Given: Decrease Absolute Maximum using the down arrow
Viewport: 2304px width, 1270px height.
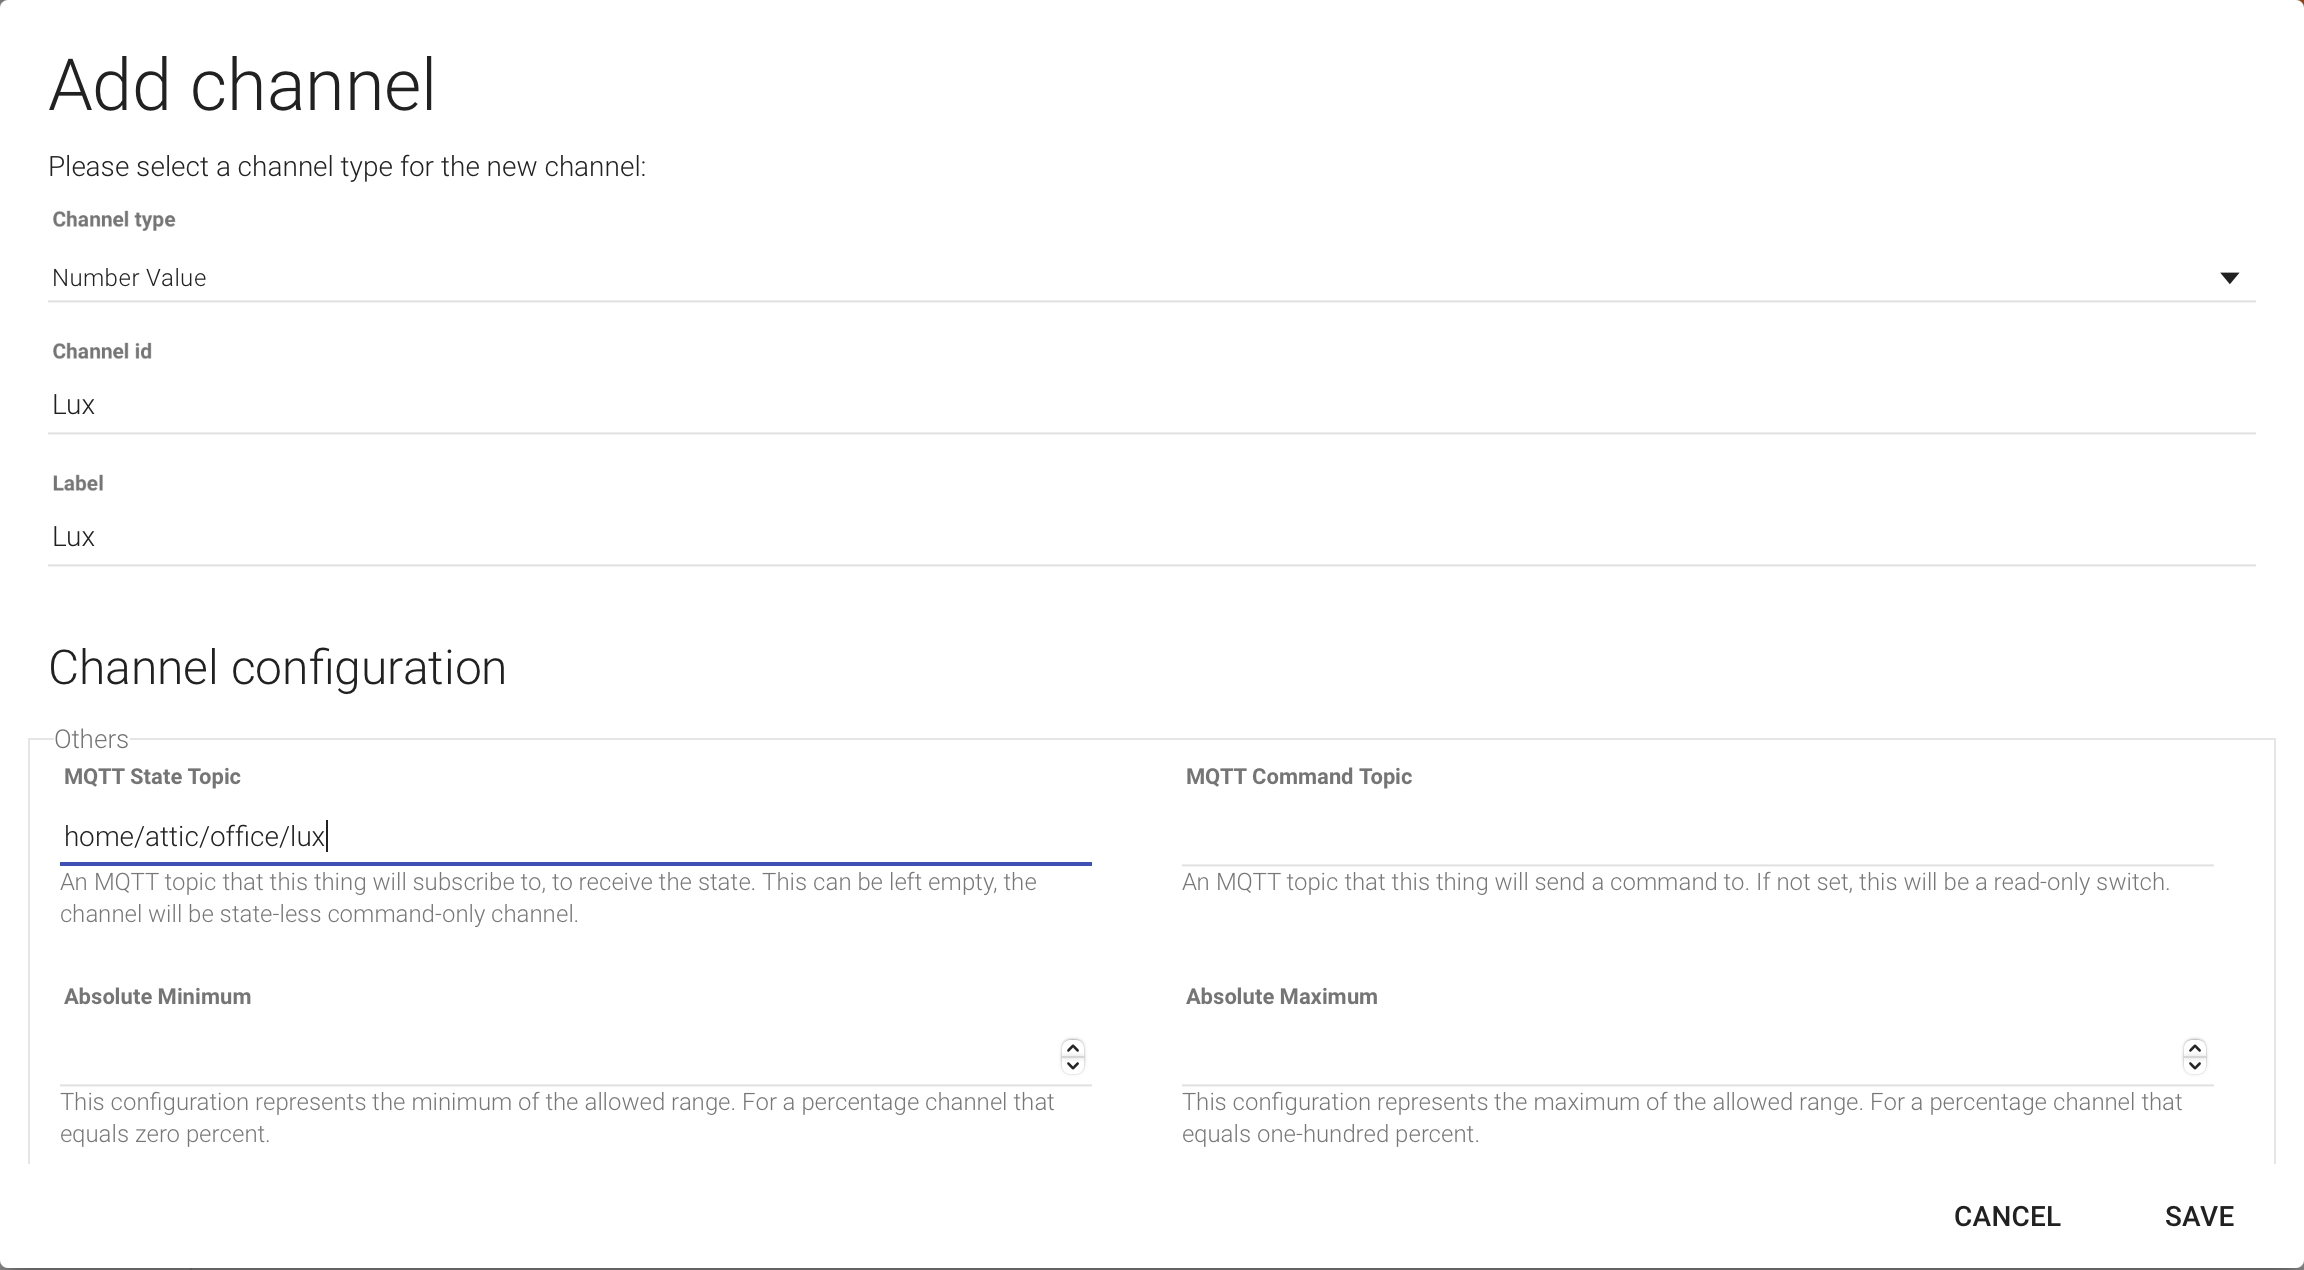Looking at the screenshot, I should (2195, 1065).
